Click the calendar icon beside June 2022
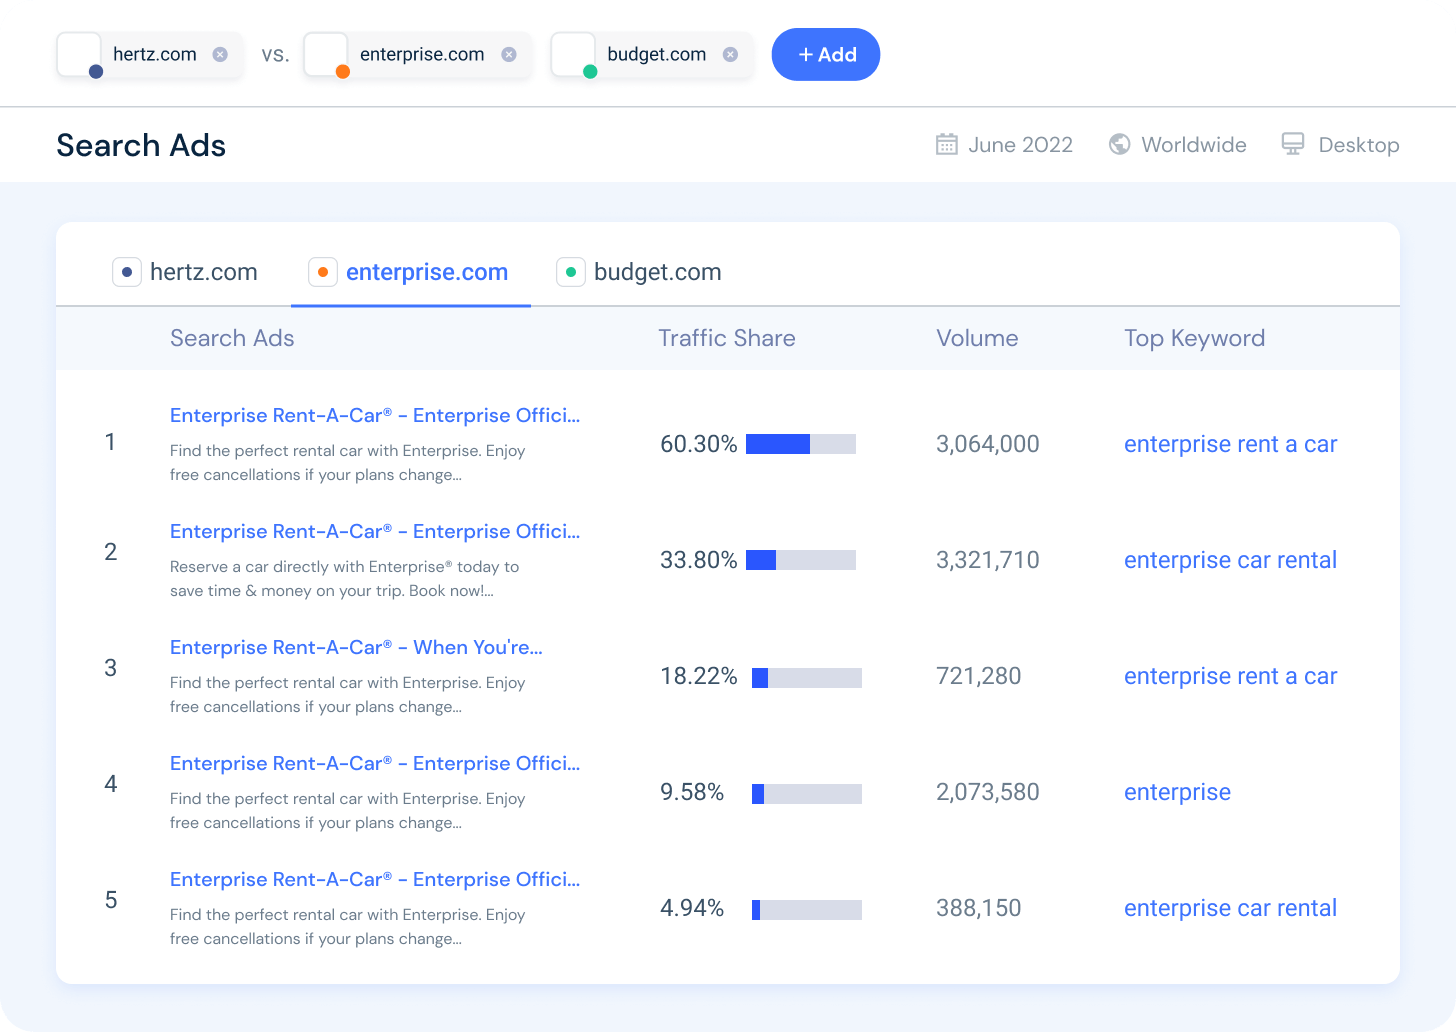The width and height of the screenshot is (1456, 1032). pyautogui.click(x=946, y=144)
